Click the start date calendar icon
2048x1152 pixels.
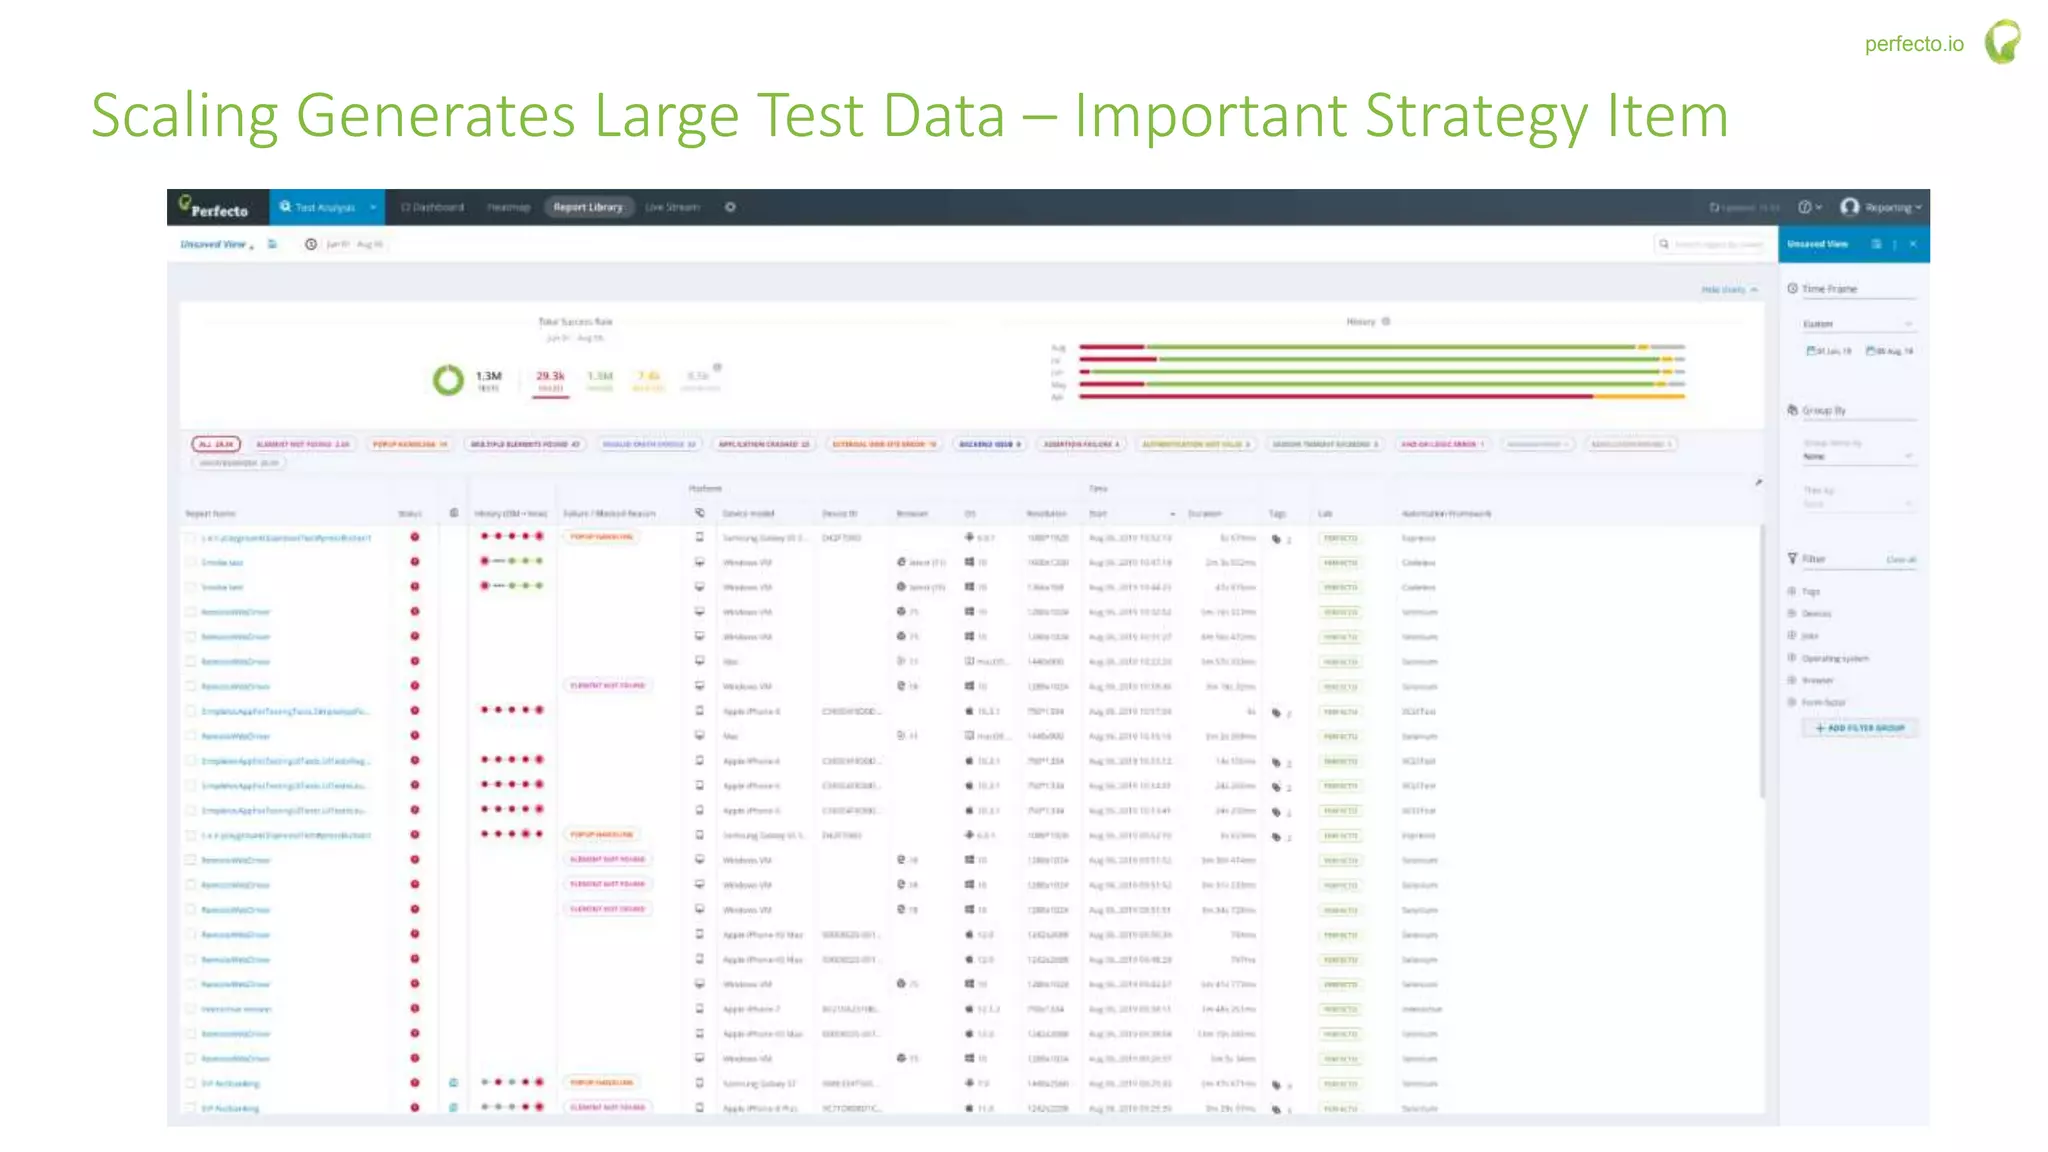[1810, 351]
